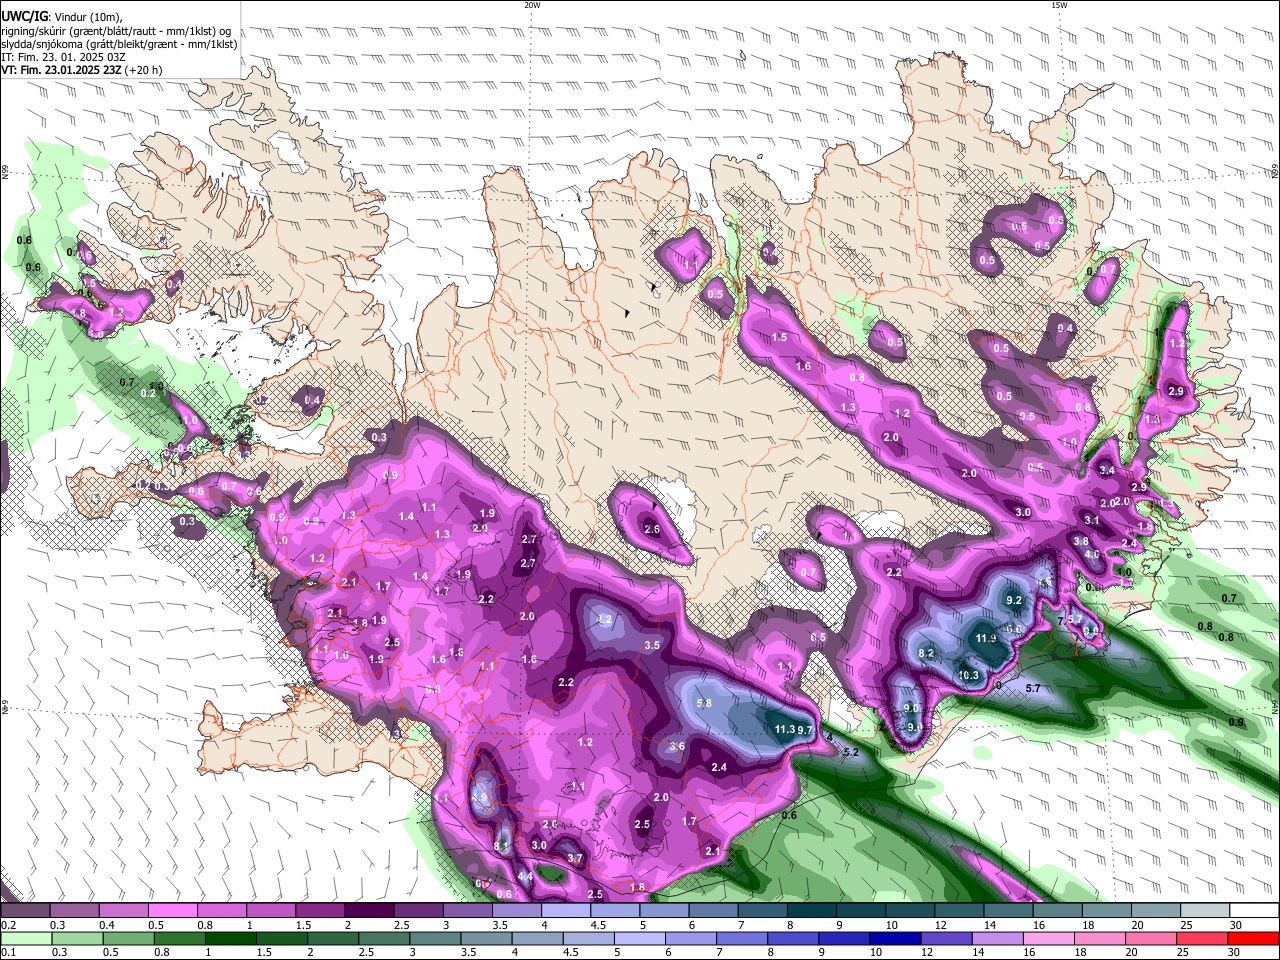1280x960 pixels.
Task: Click the '9.2' value label
Action: 1014,600
